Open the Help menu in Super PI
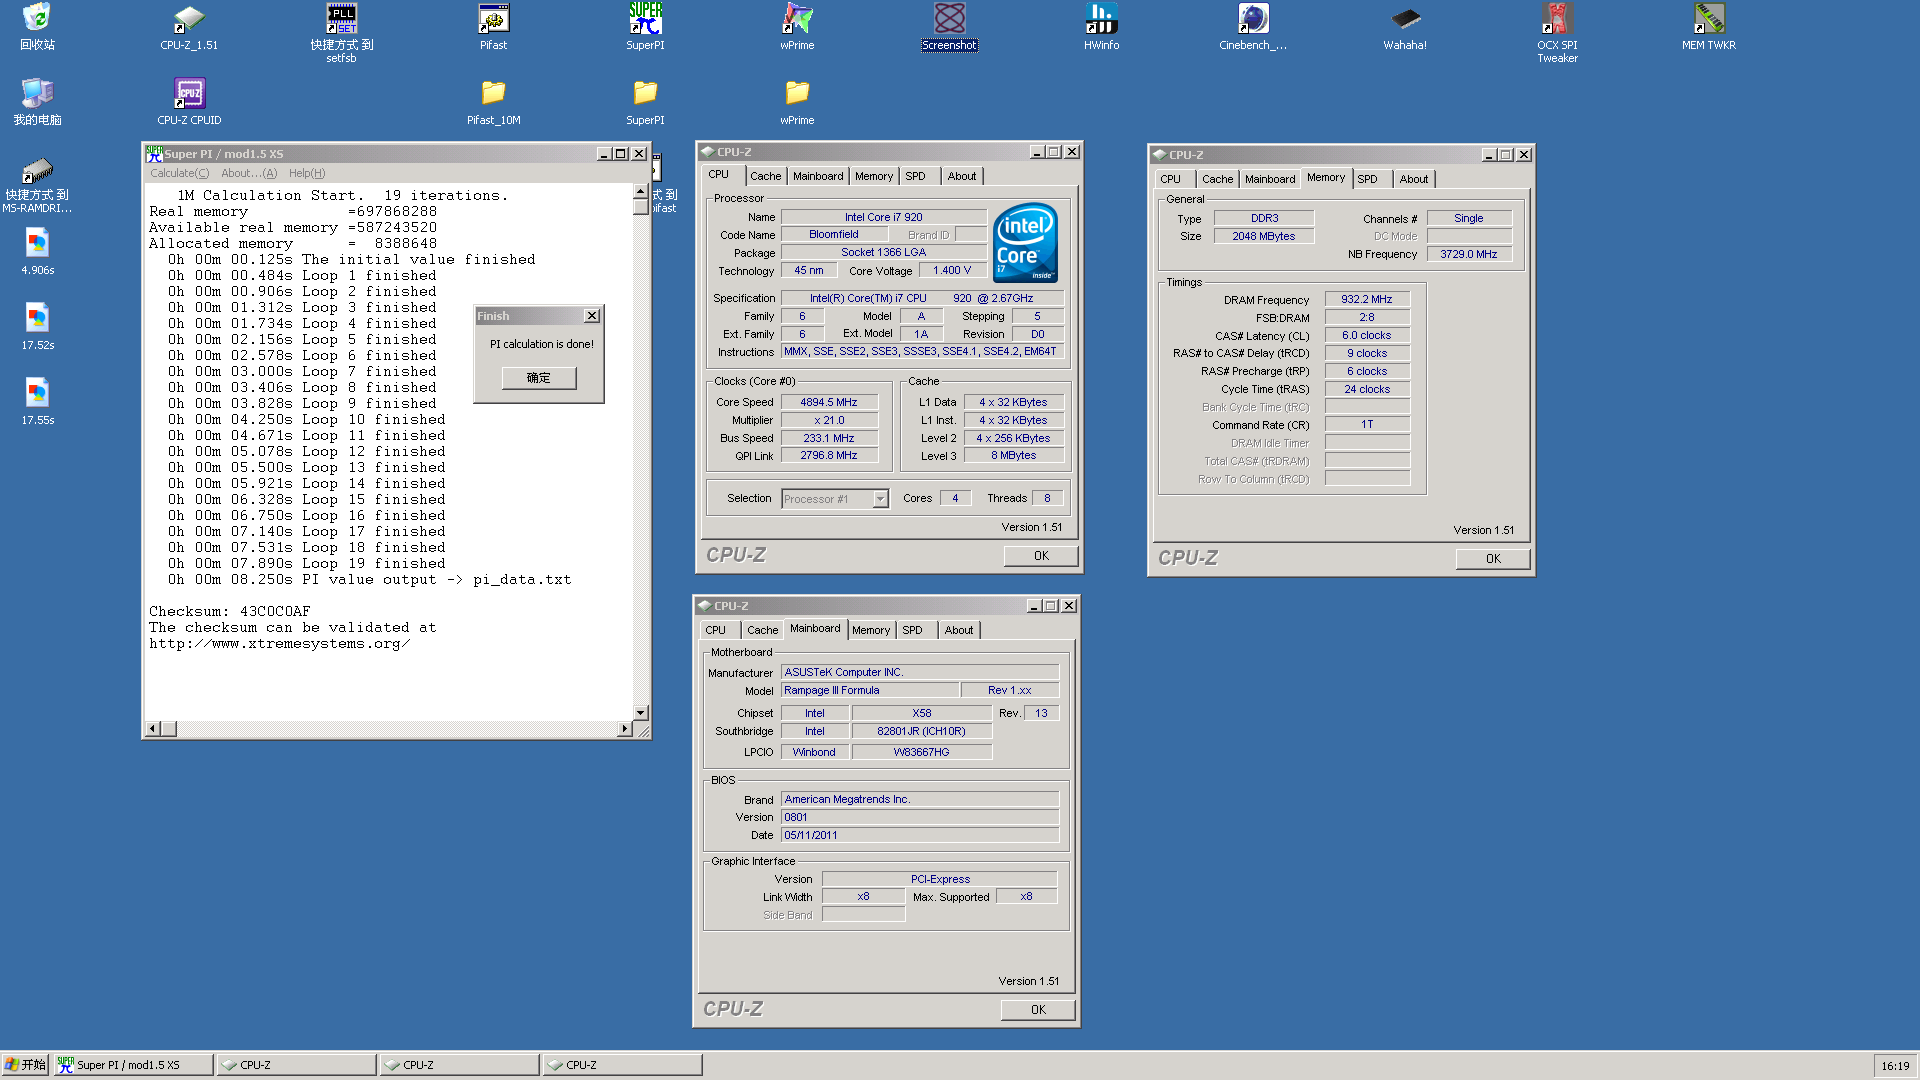1920x1080 pixels. 307,173
